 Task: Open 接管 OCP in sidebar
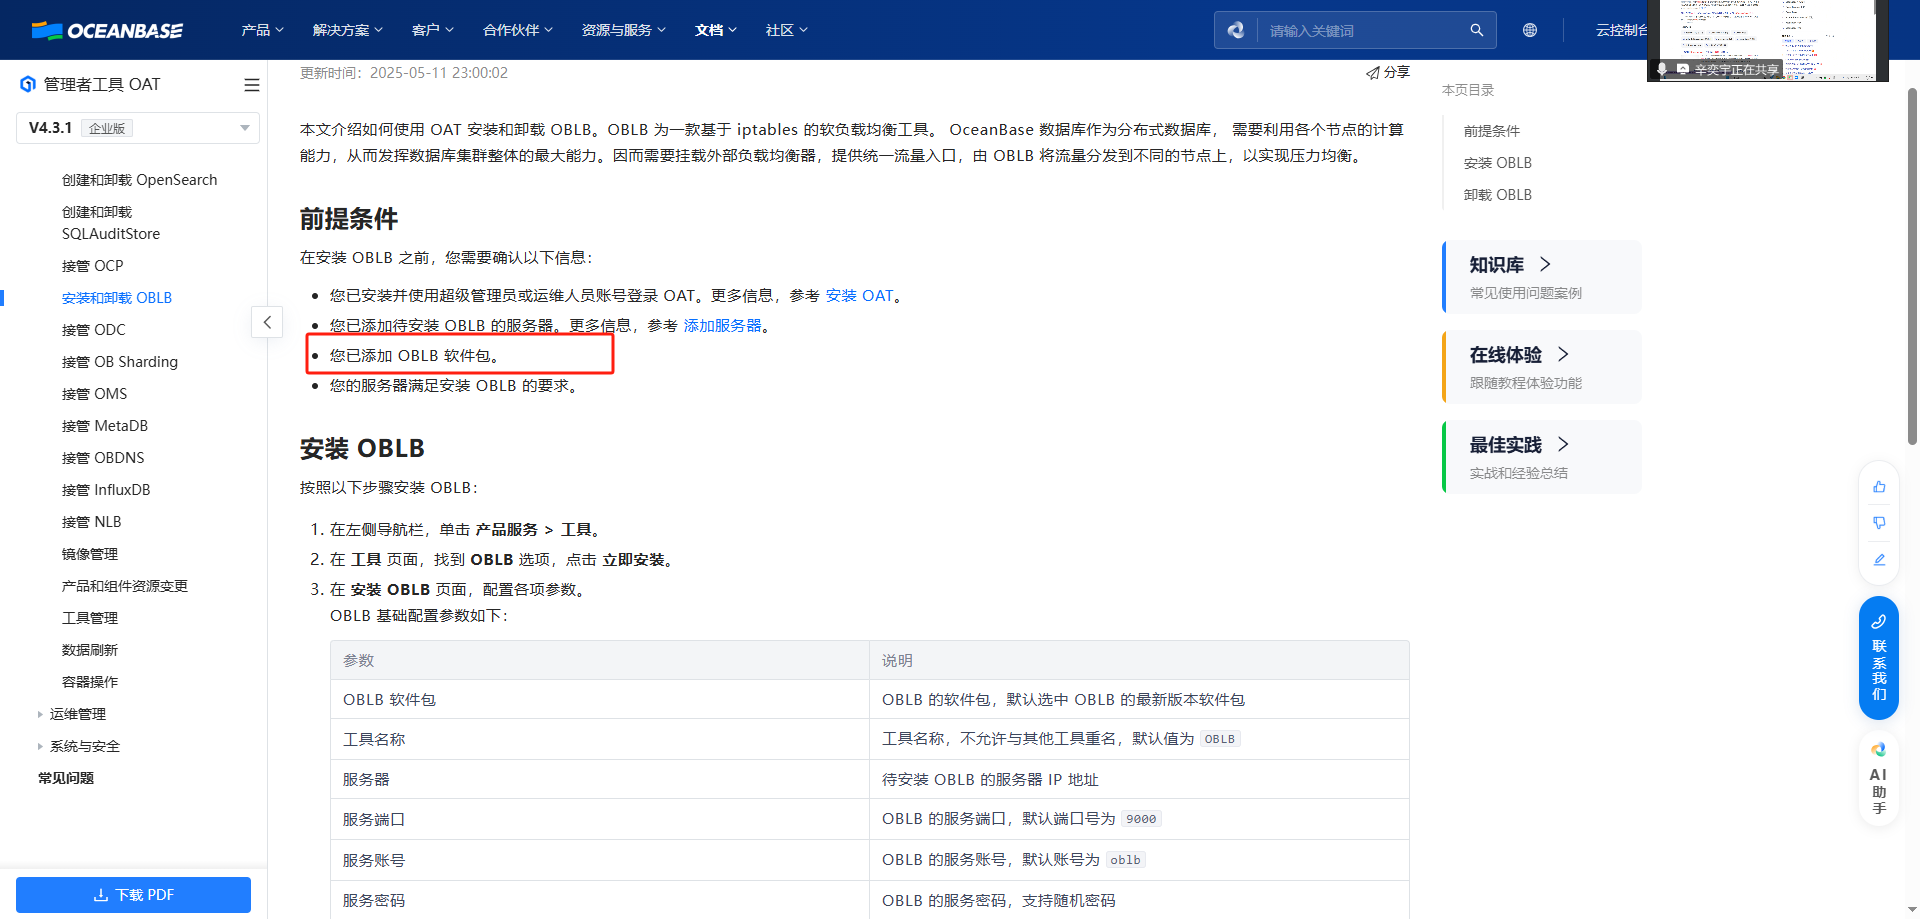(92, 266)
